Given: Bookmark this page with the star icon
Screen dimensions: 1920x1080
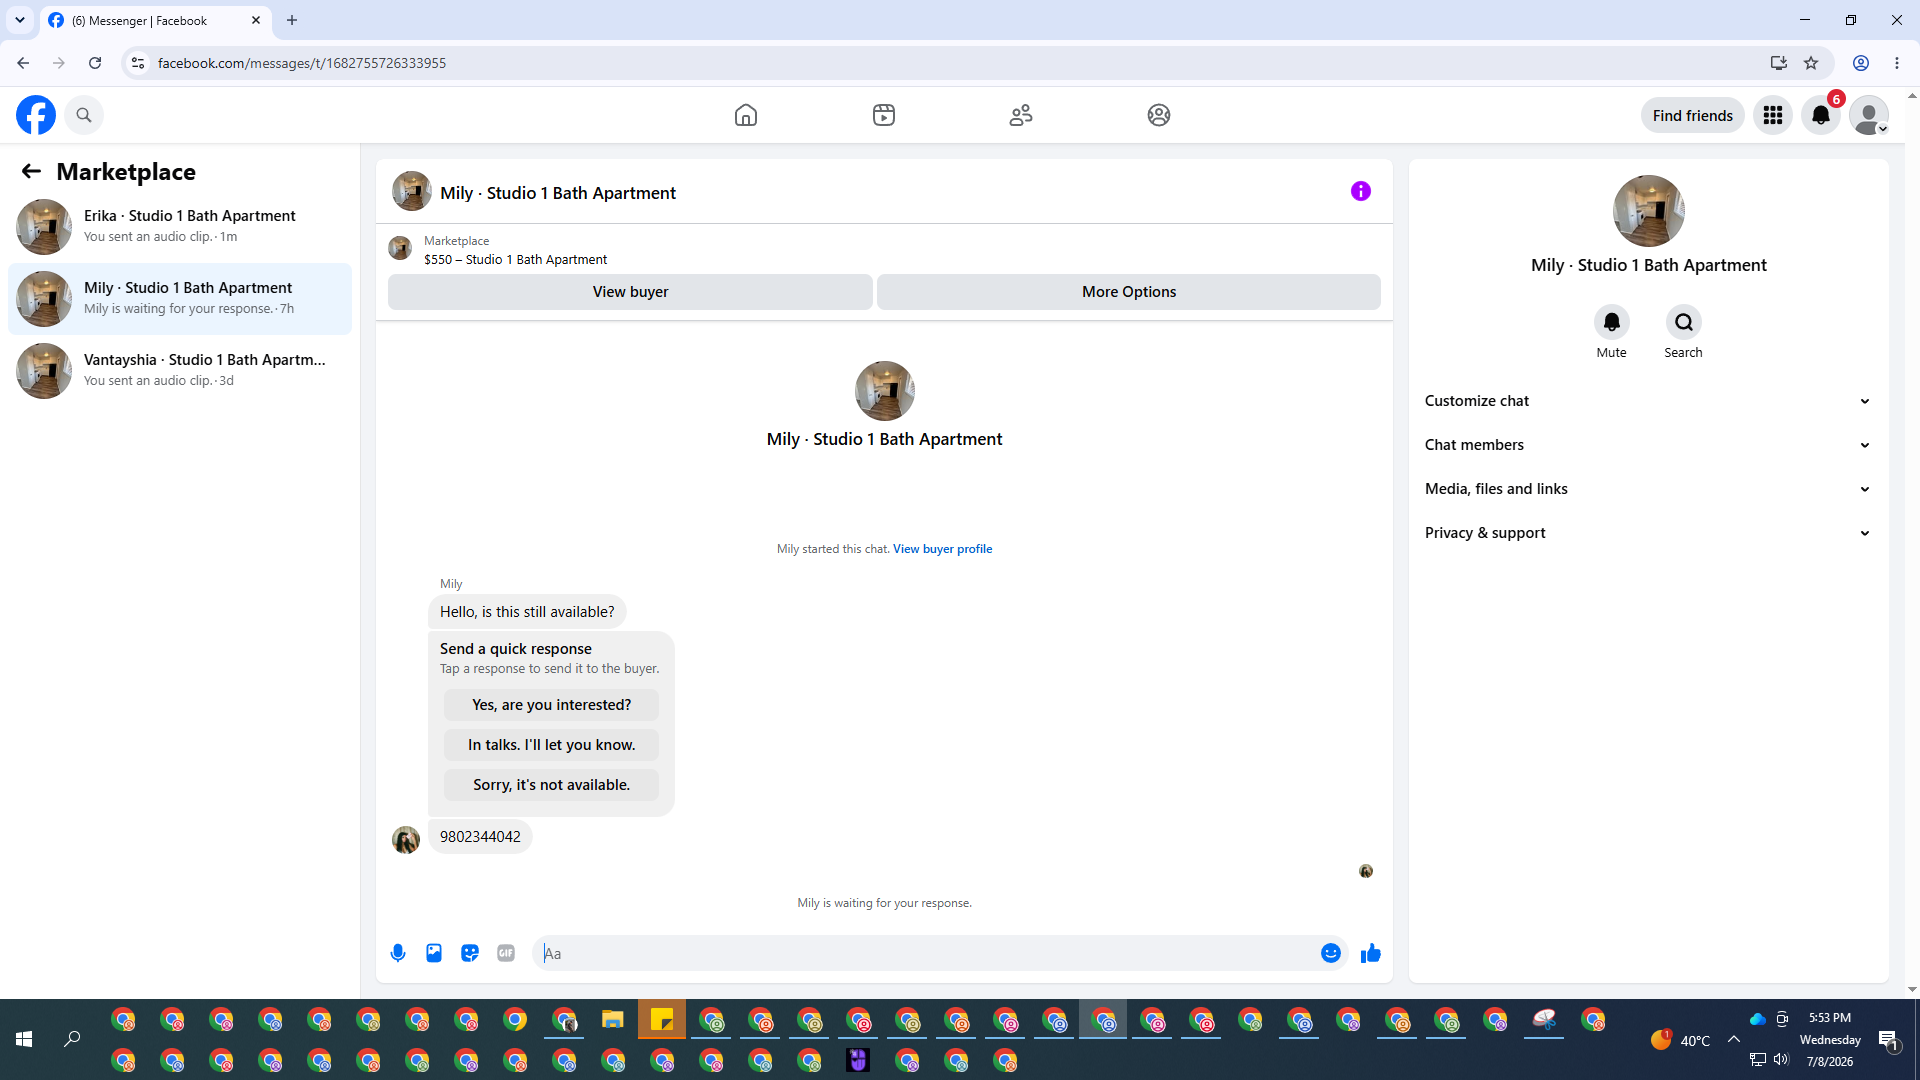Looking at the screenshot, I should (x=1811, y=63).
